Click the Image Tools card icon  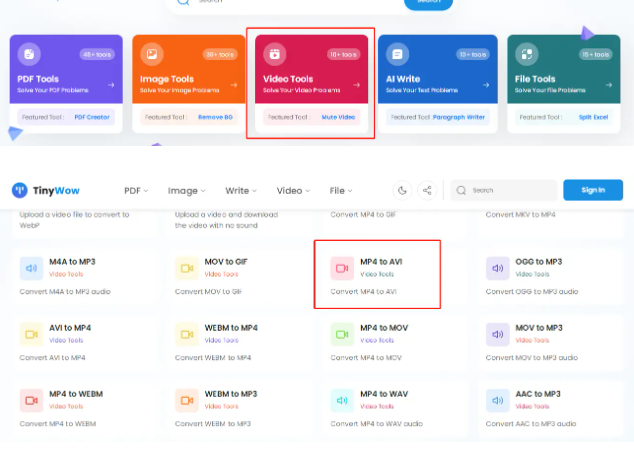(x=152, y=54)
